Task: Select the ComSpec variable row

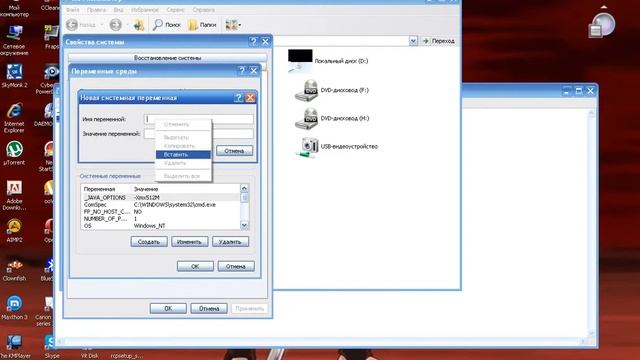Action: tap(160, 204)
